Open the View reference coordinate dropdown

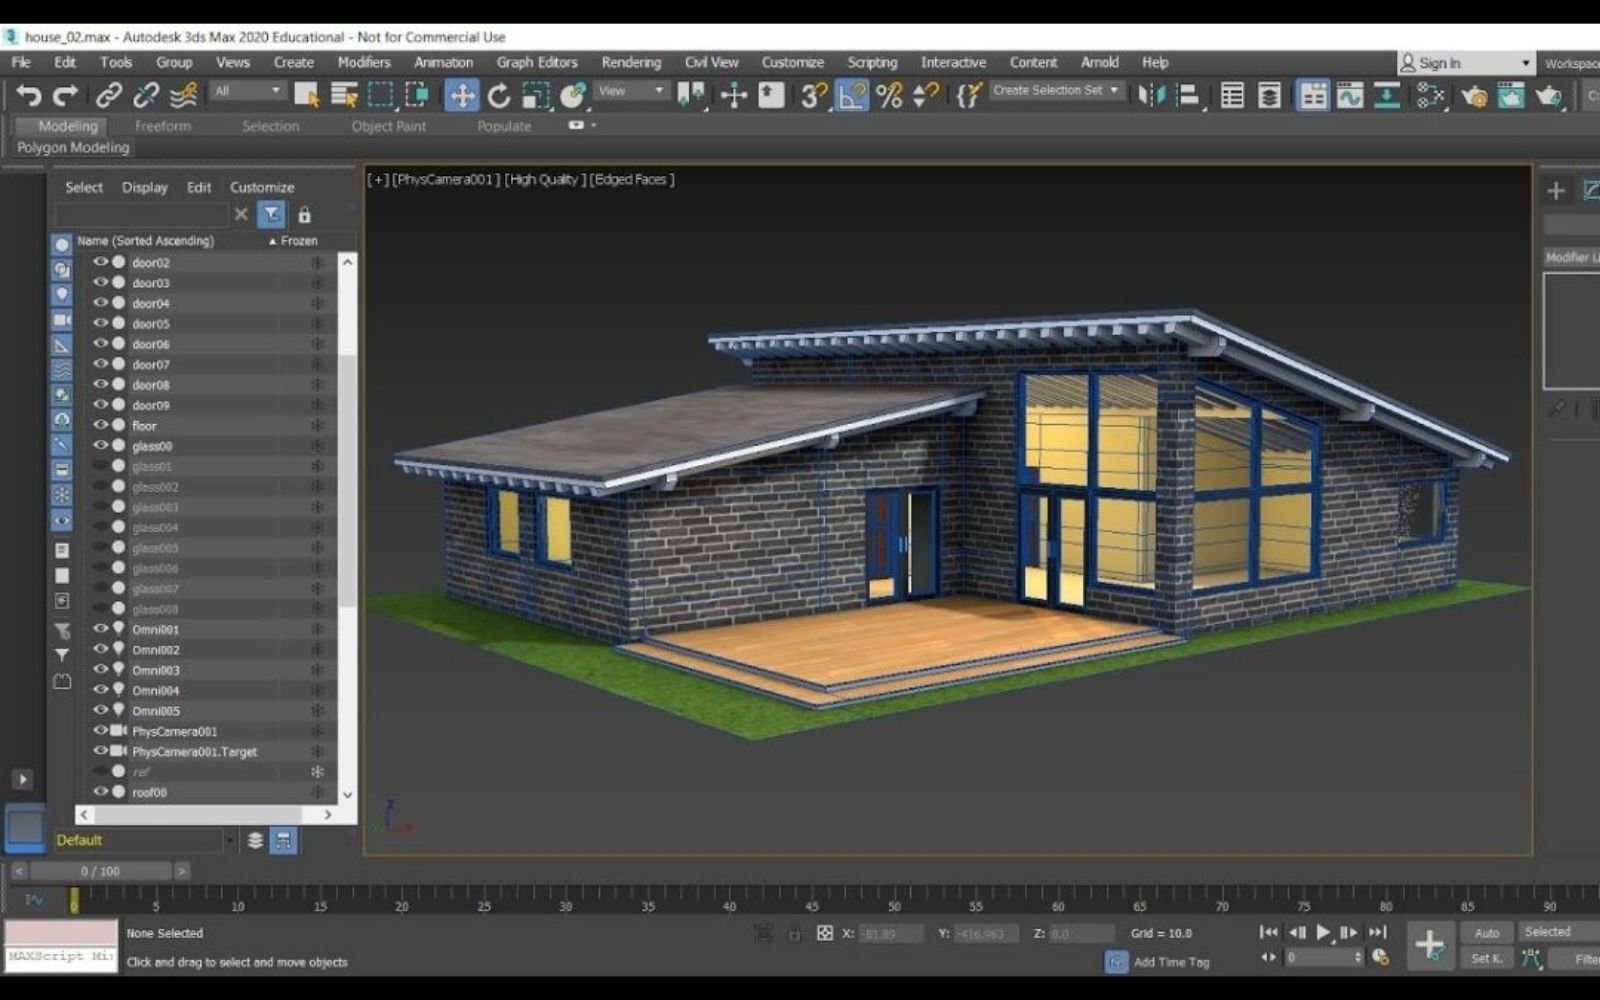click(628, 91)
